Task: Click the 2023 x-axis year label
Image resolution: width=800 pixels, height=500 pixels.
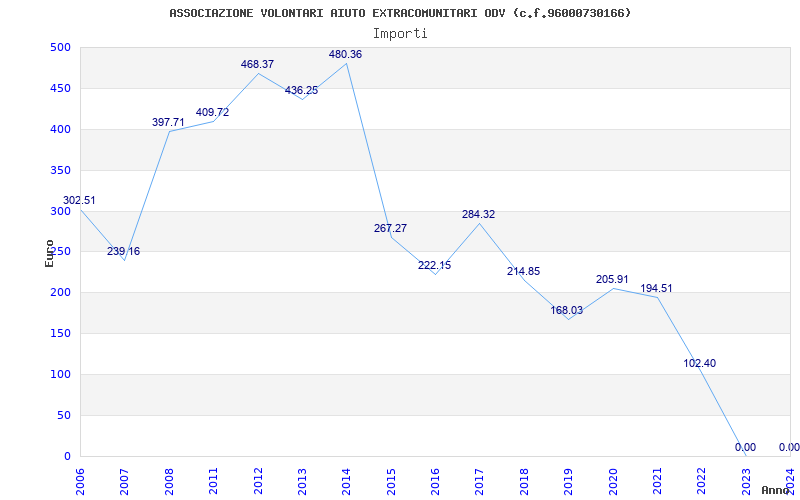Action: point(746,481)
